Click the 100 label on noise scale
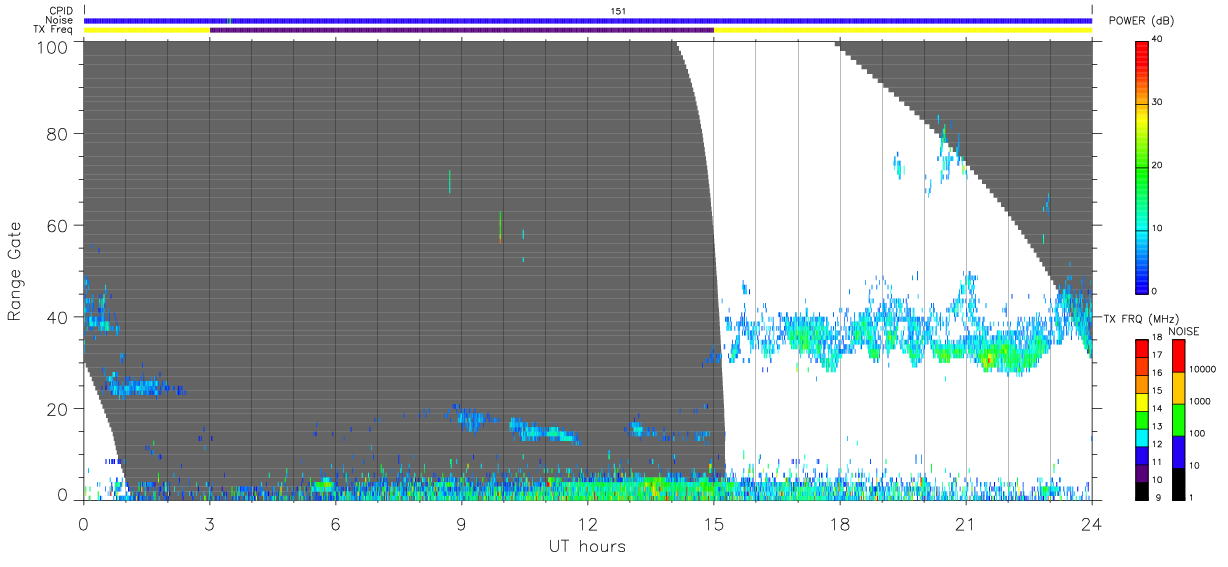The image size is (1228, 567). 1196,434
